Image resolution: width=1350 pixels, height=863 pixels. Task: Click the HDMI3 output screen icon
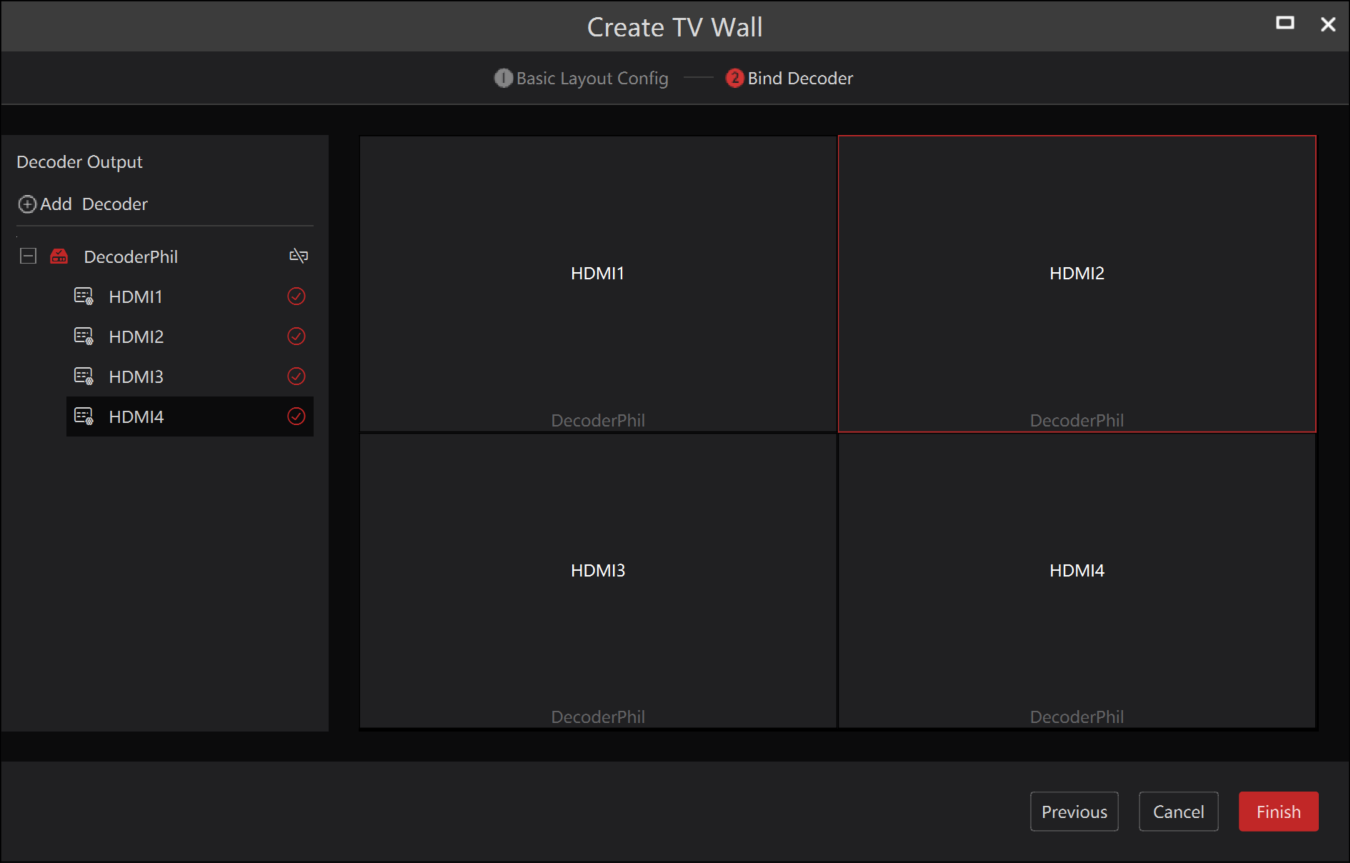point(84,376)
